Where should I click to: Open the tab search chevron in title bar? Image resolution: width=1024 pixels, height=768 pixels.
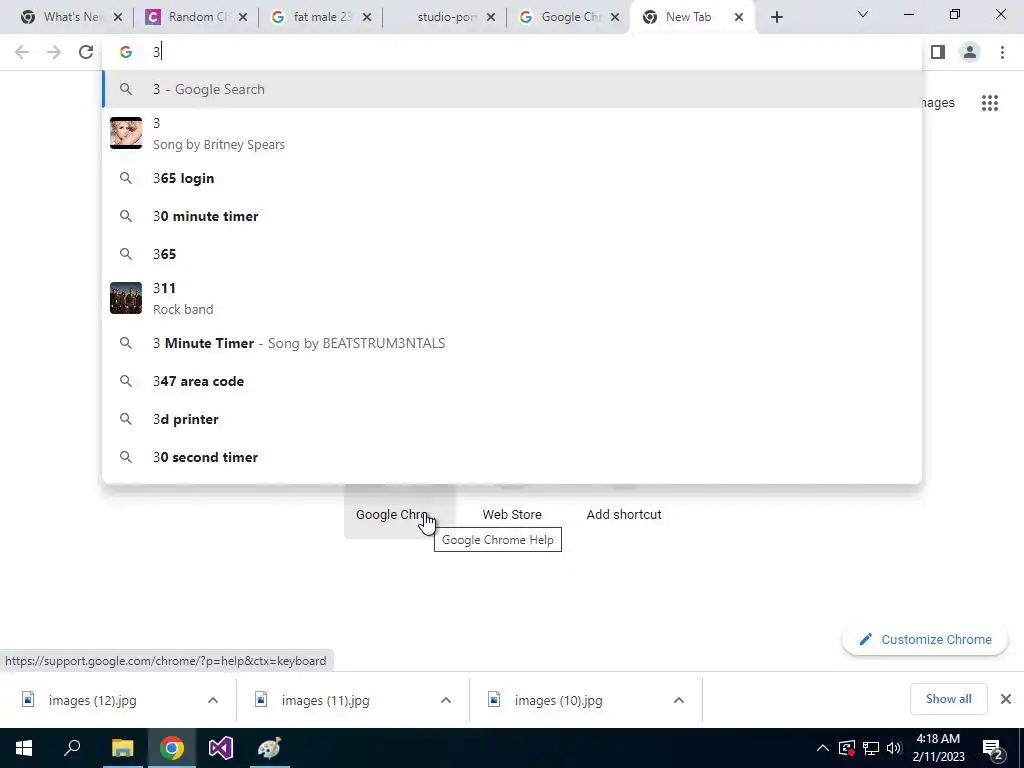[863, 14]
